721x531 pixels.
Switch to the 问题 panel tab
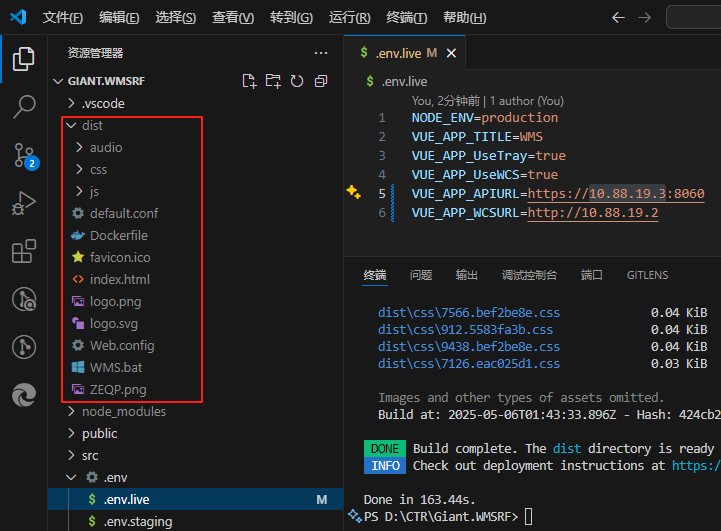421,275
